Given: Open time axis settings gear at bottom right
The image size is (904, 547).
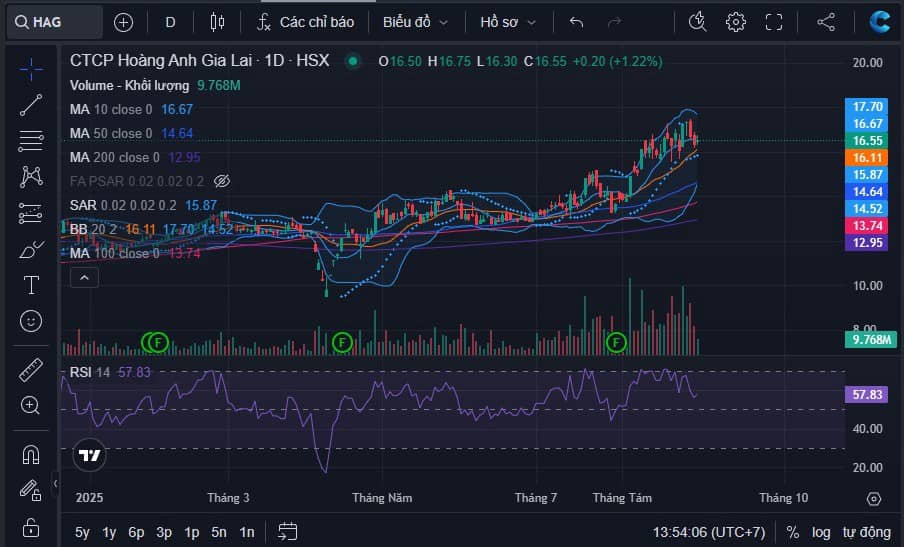Looking at the screenshot, I should coord(874,499).
